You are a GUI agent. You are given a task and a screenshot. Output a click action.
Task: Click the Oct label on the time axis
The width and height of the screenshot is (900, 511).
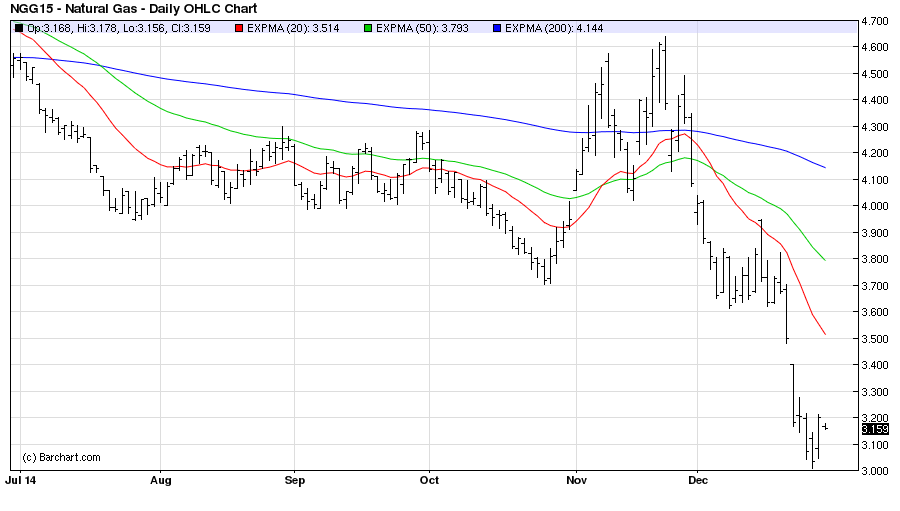428,480
